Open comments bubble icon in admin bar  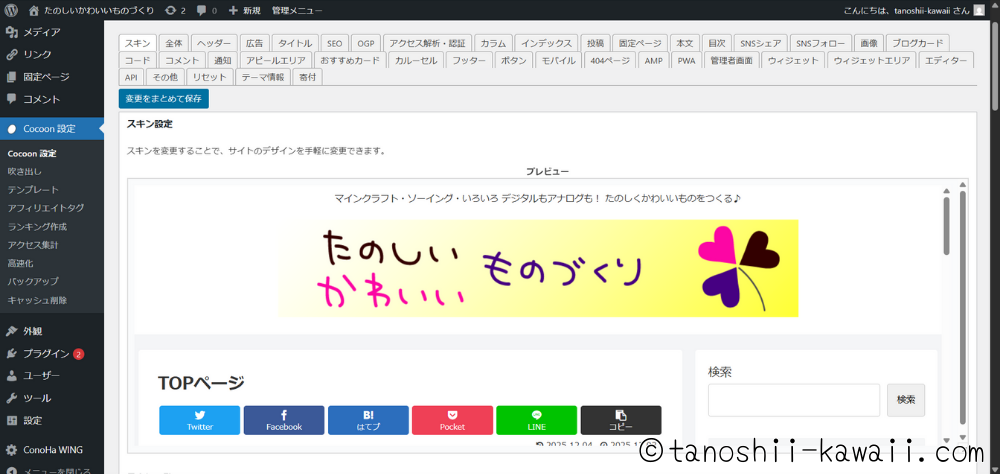[x=202, y=10]
